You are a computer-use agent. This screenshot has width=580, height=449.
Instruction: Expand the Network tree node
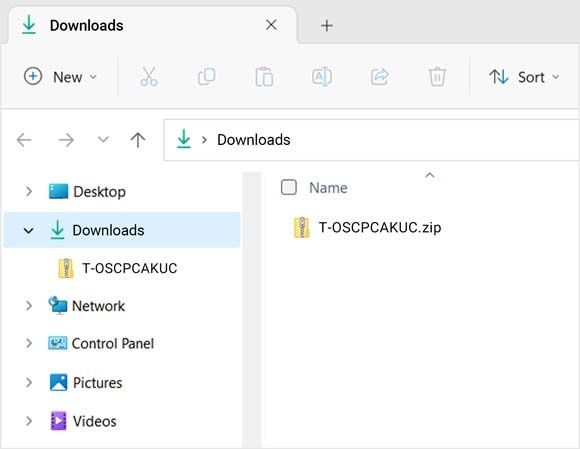click(29, 306)
